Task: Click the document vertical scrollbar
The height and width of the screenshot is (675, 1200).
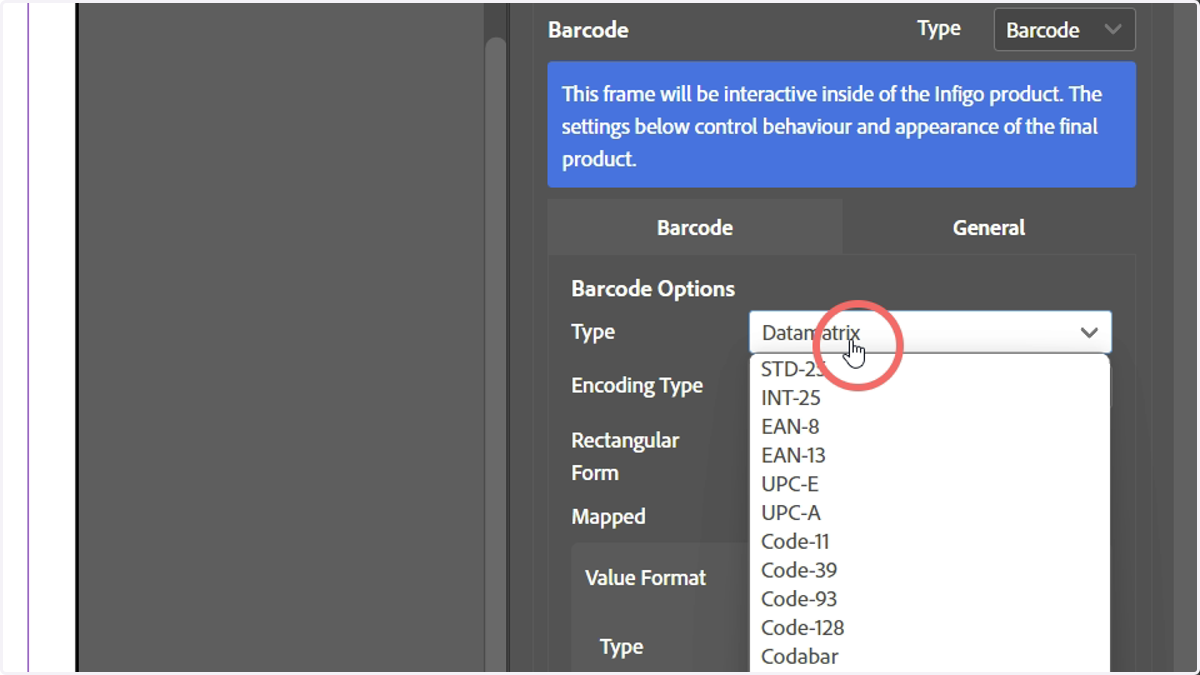Action: [495, 355]
